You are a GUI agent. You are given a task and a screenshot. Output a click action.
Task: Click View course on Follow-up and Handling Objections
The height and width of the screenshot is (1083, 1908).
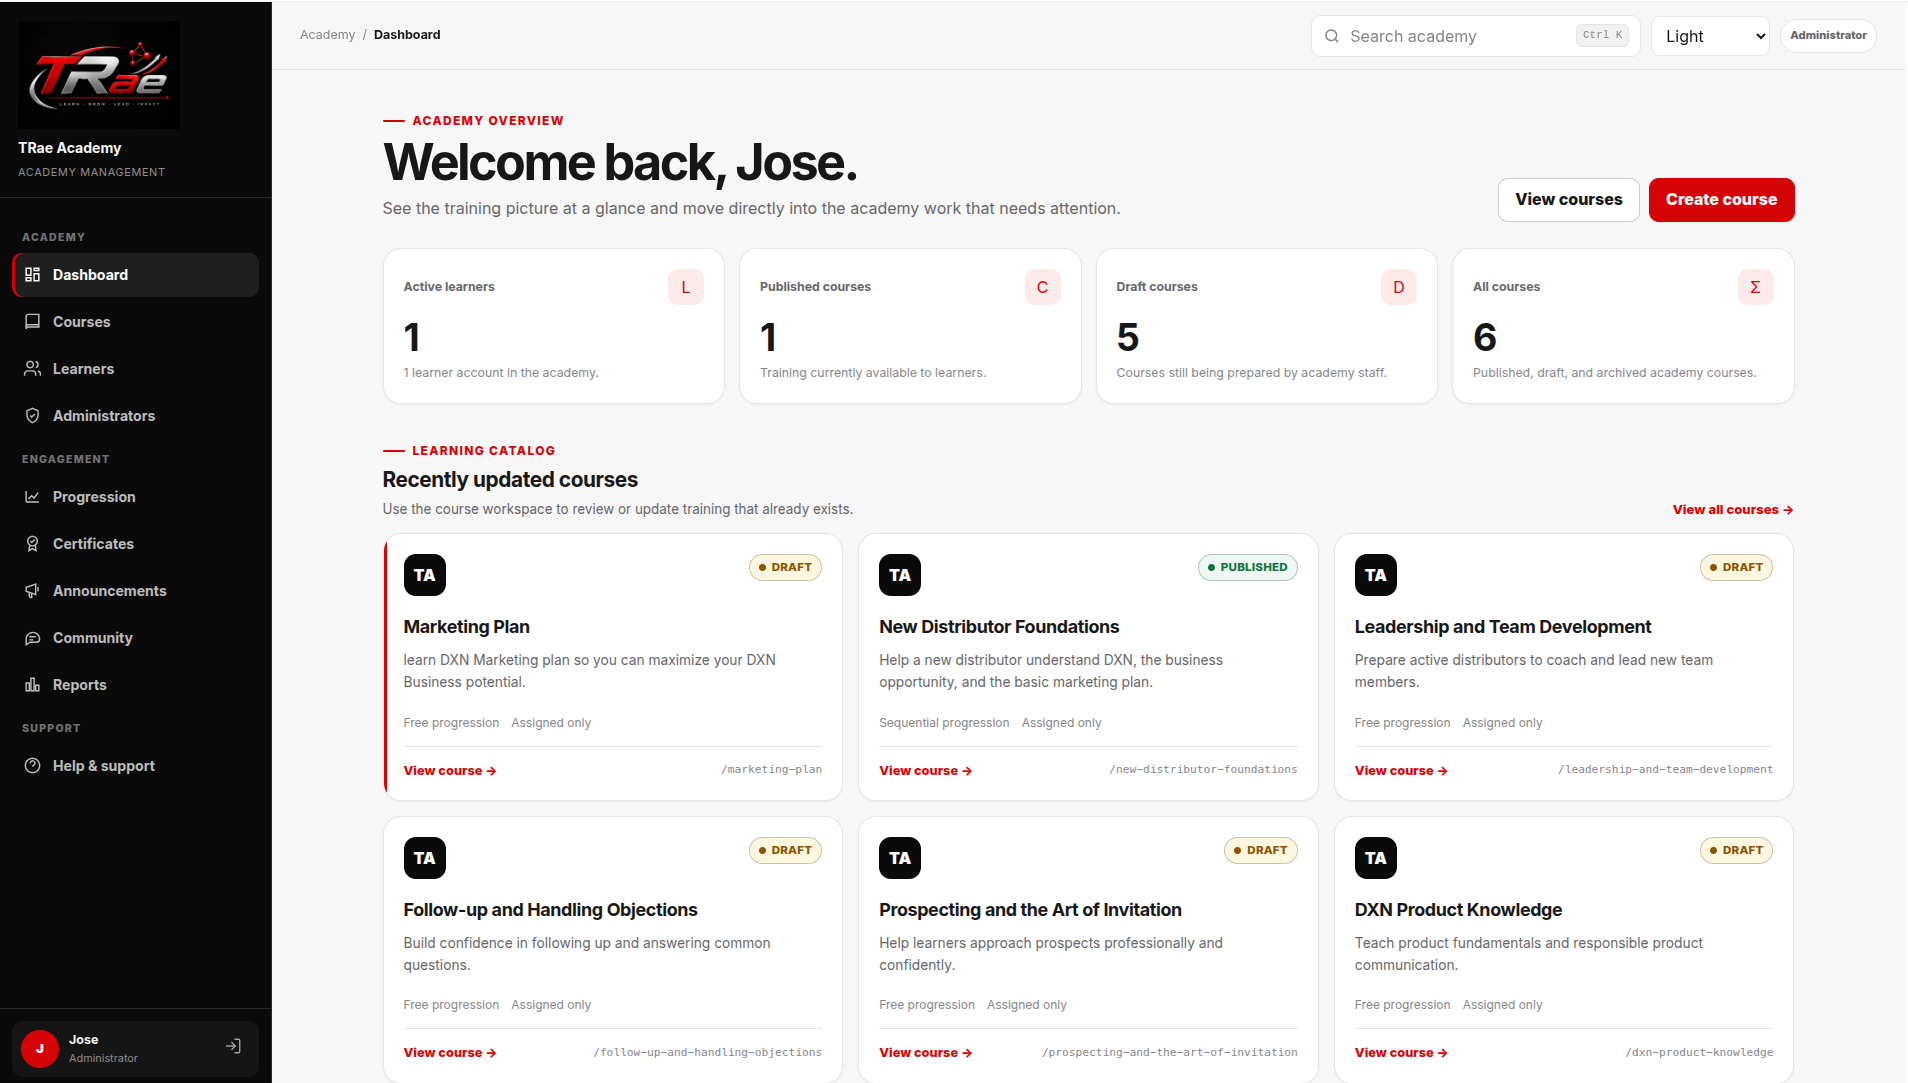450,1053
